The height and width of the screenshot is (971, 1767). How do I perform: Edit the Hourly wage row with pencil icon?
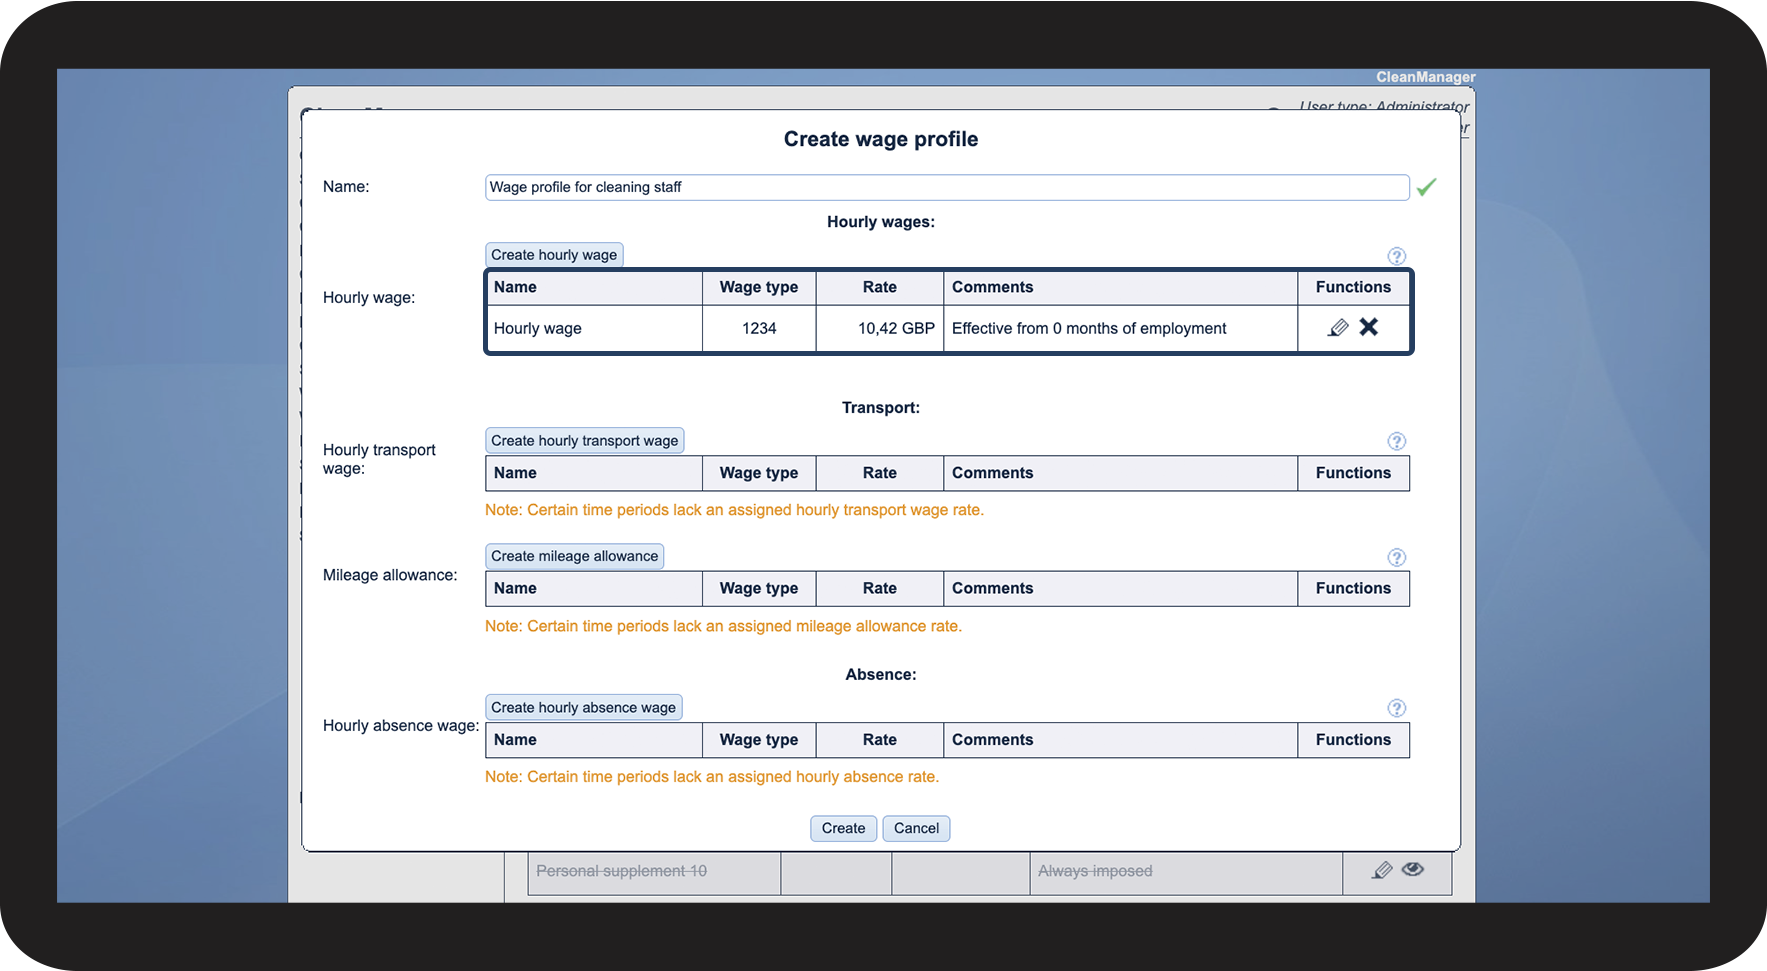point(1338,328)
